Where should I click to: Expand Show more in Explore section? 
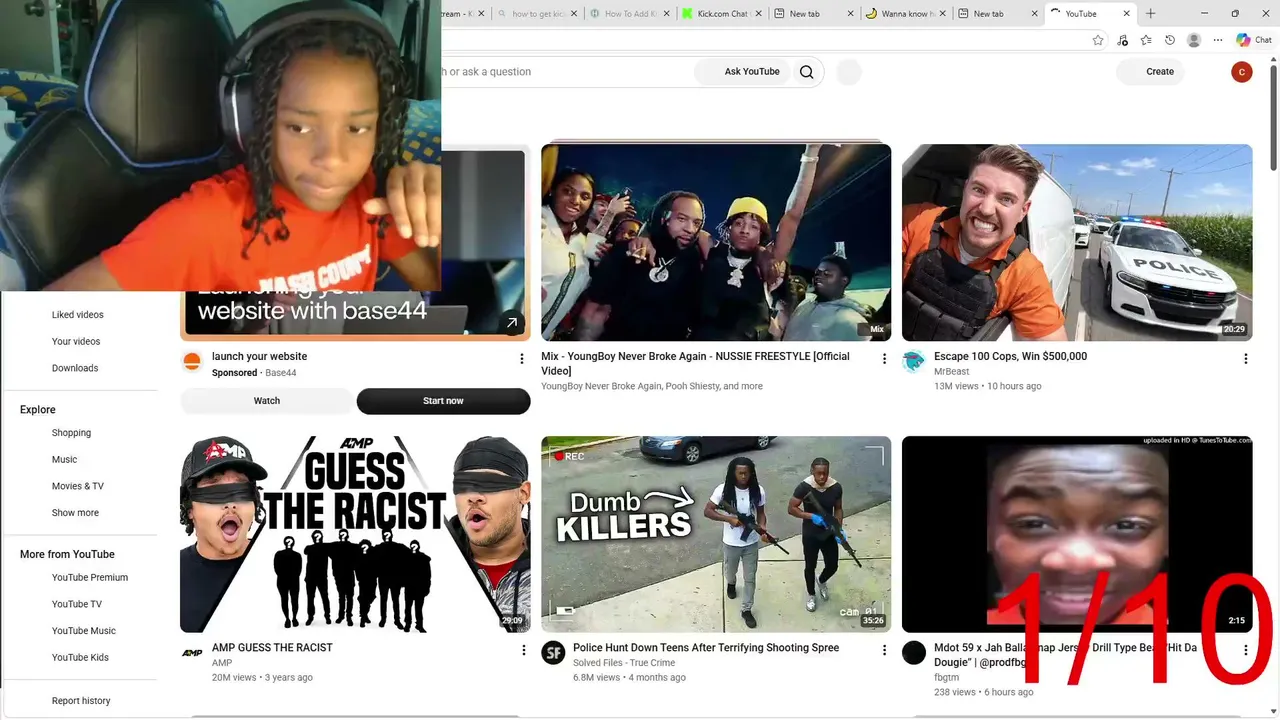tap(75, 513)
